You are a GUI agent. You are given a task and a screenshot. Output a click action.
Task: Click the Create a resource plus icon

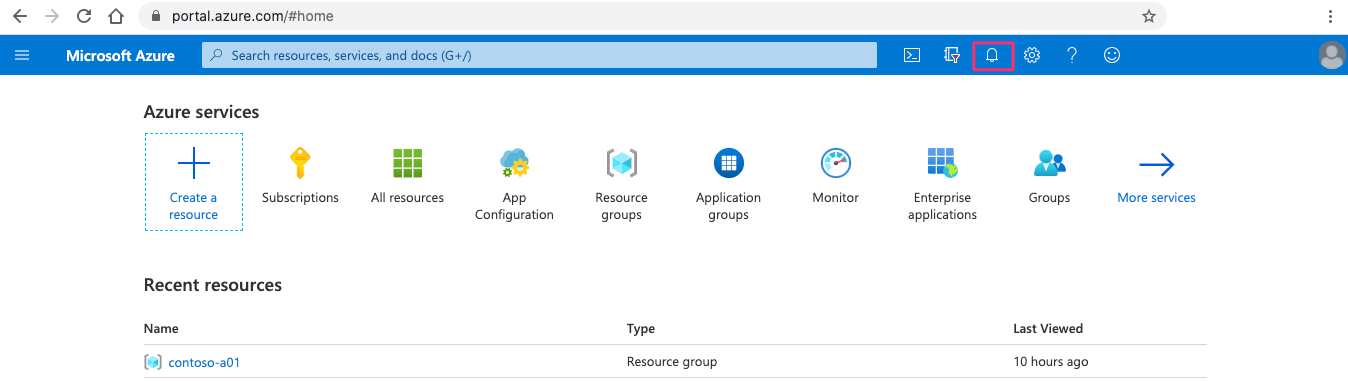pyautogui.click(x=193, y=163)
